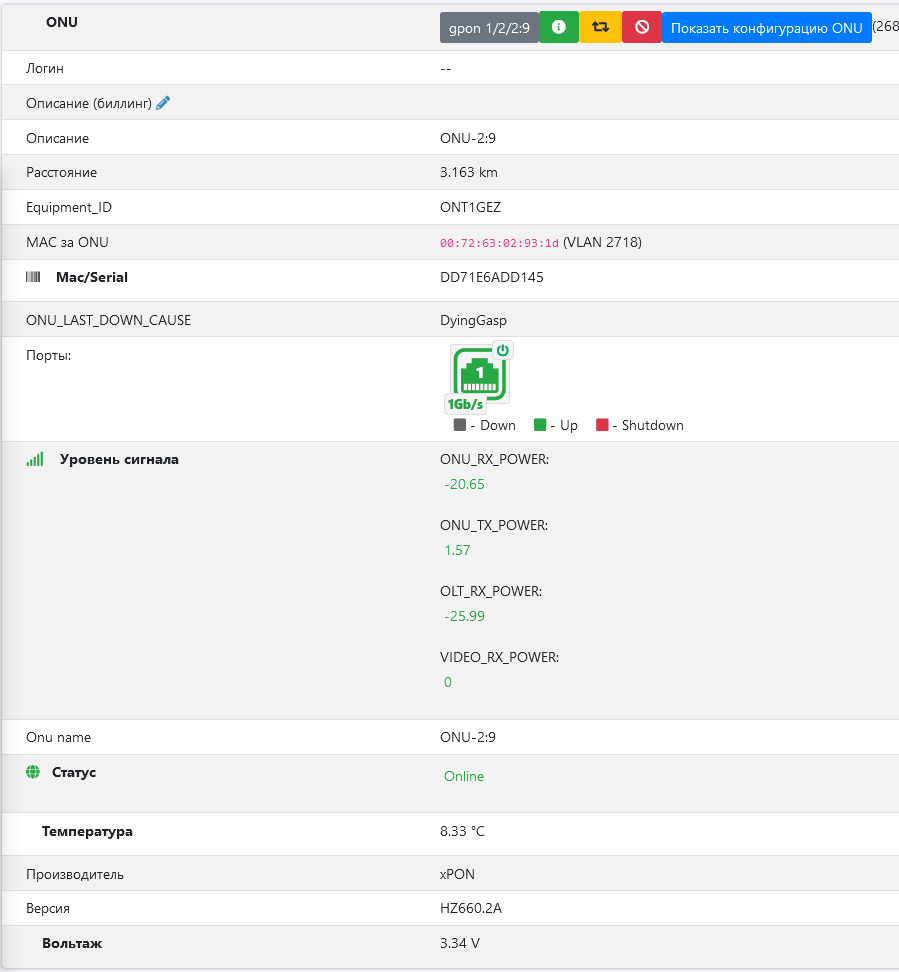Viewport: 899px width, 972px height.
Task: Click the gray Down legend swatch
Action: [x=460, y=425]
